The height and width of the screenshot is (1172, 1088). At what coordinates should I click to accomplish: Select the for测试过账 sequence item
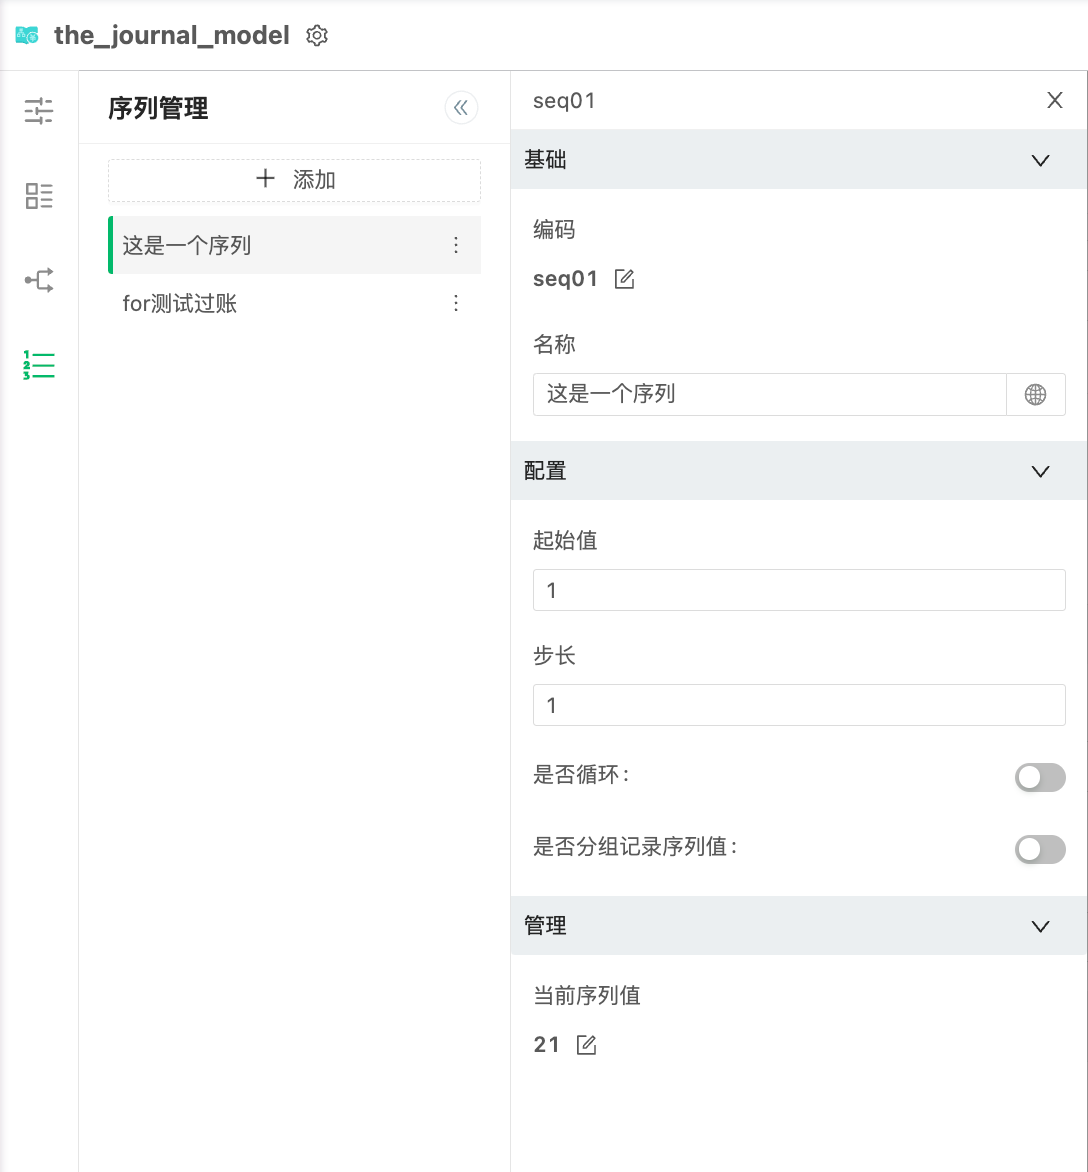(180, 303)
